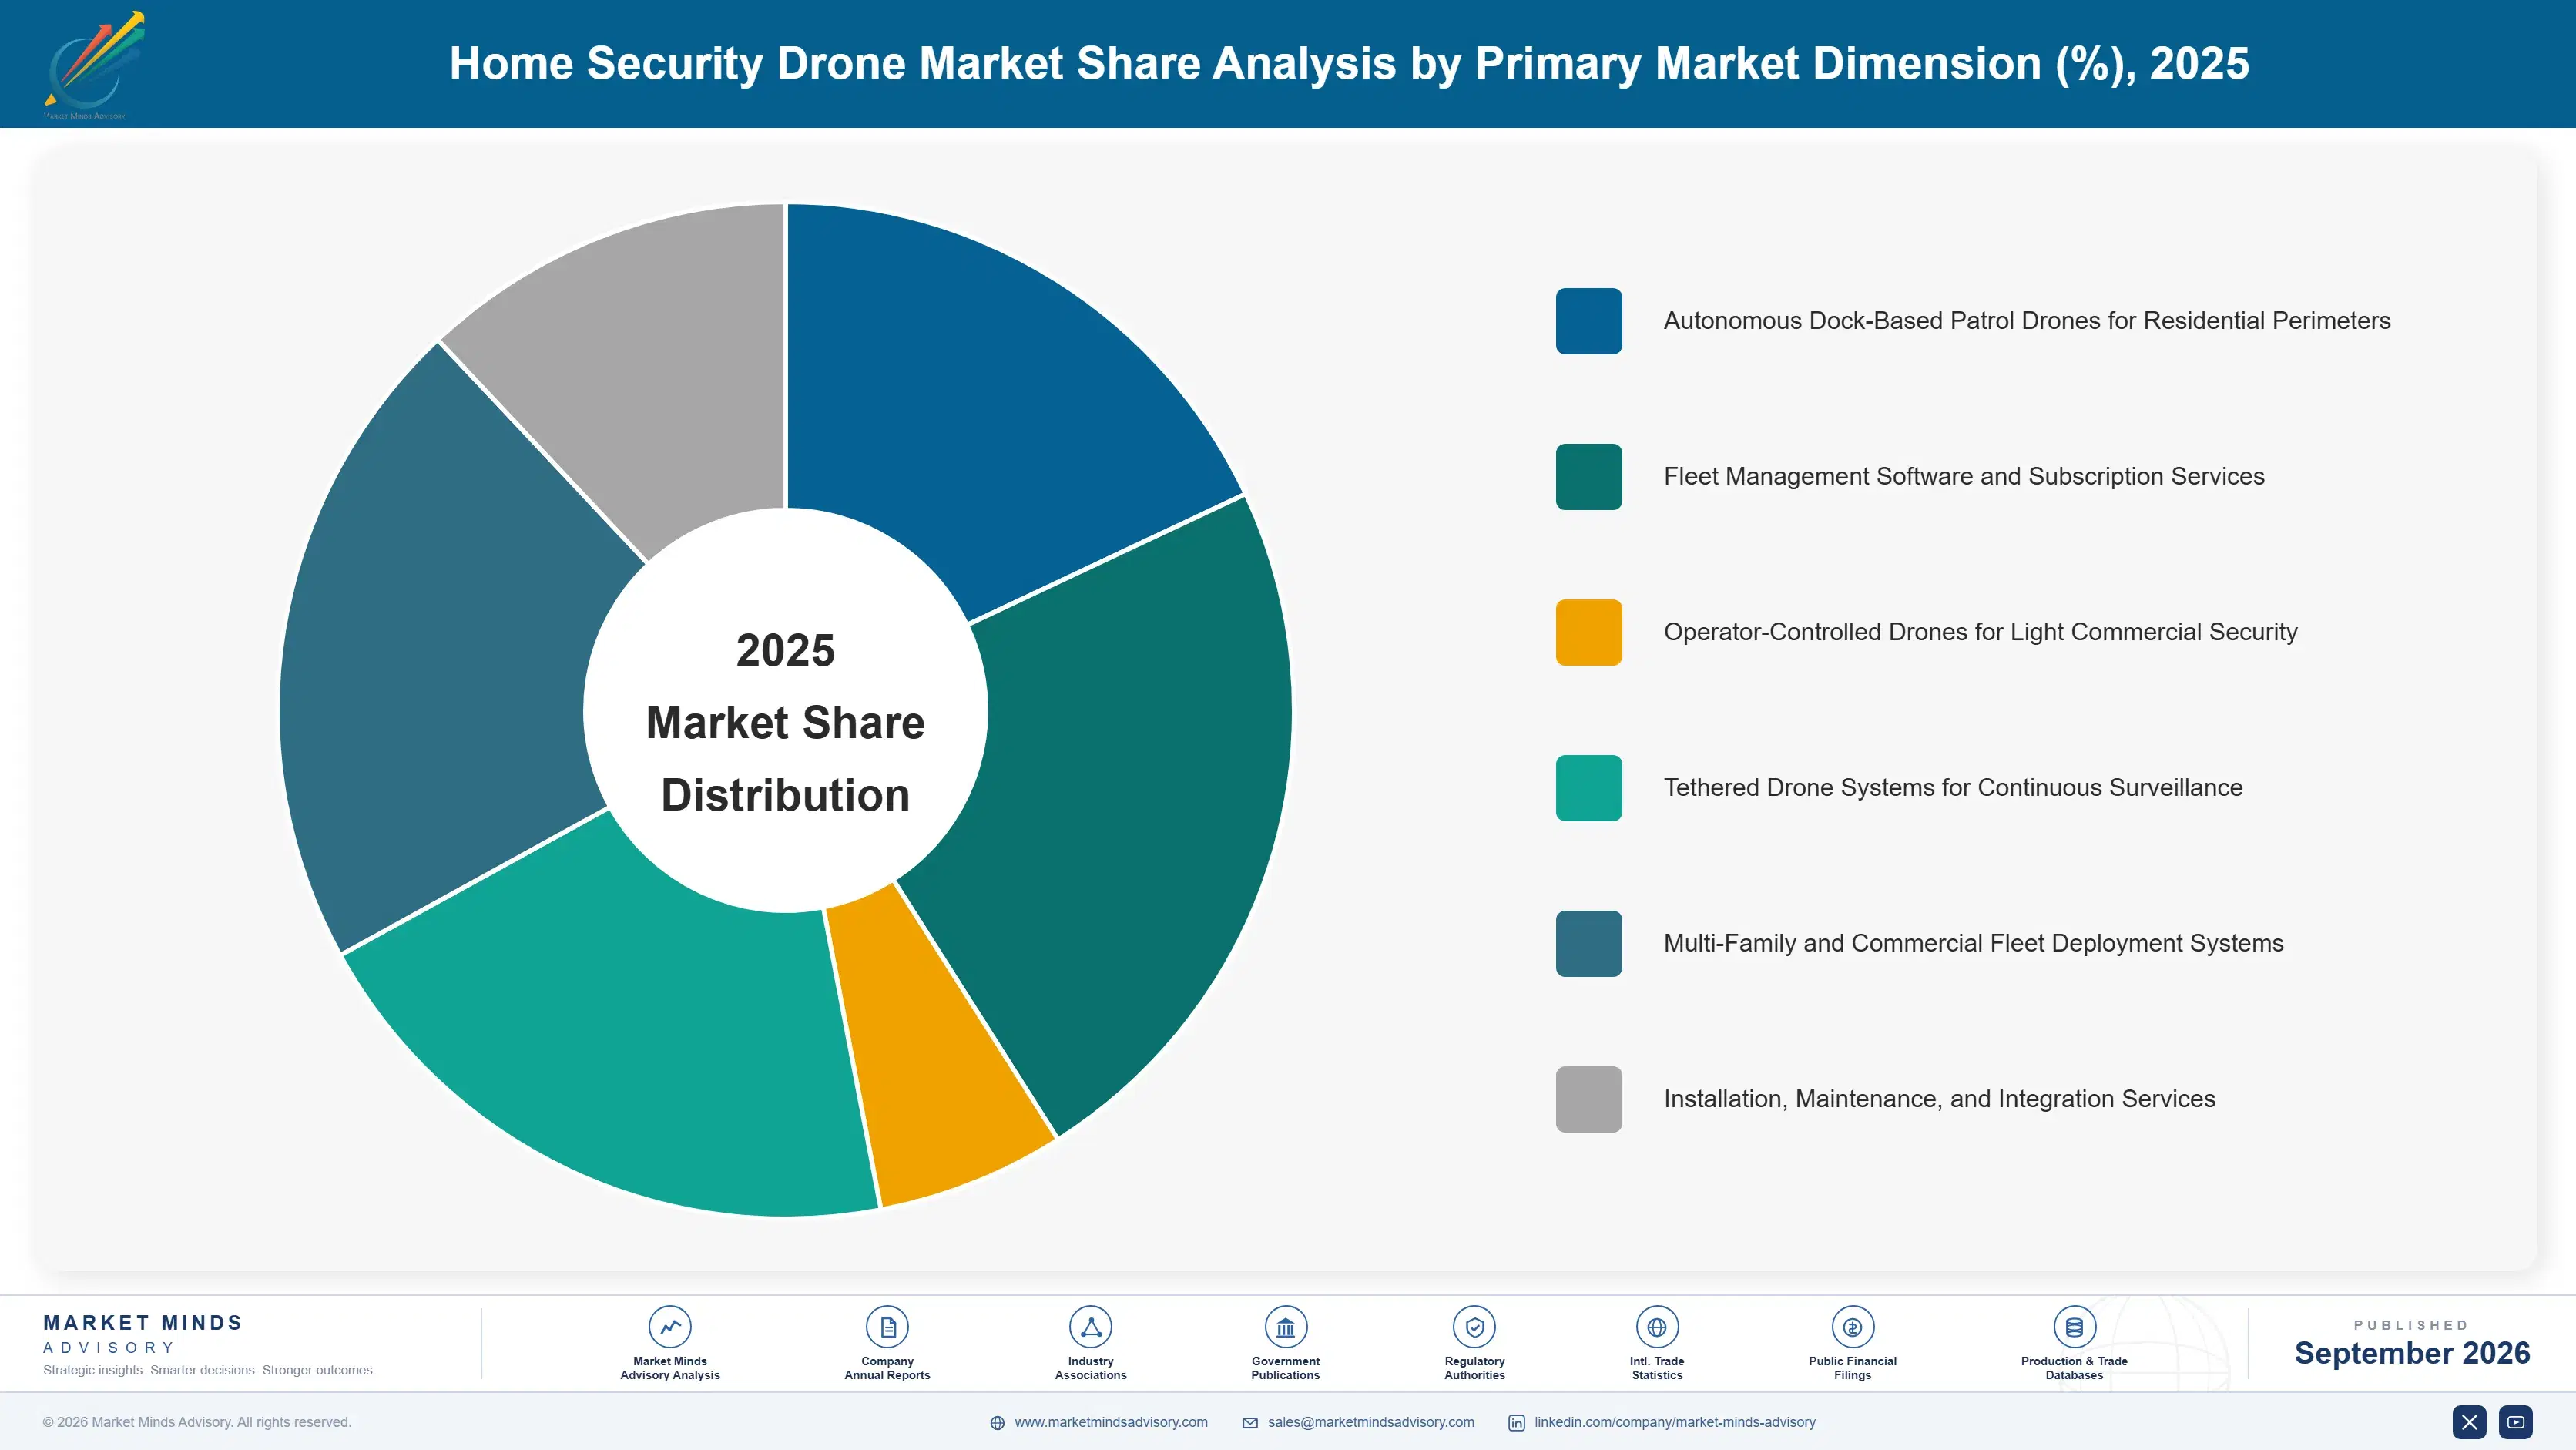Click the Intl. Trade Statistics globe icon
The width and height of the screenshot is (2576, 1450).
[1657, 1327]
